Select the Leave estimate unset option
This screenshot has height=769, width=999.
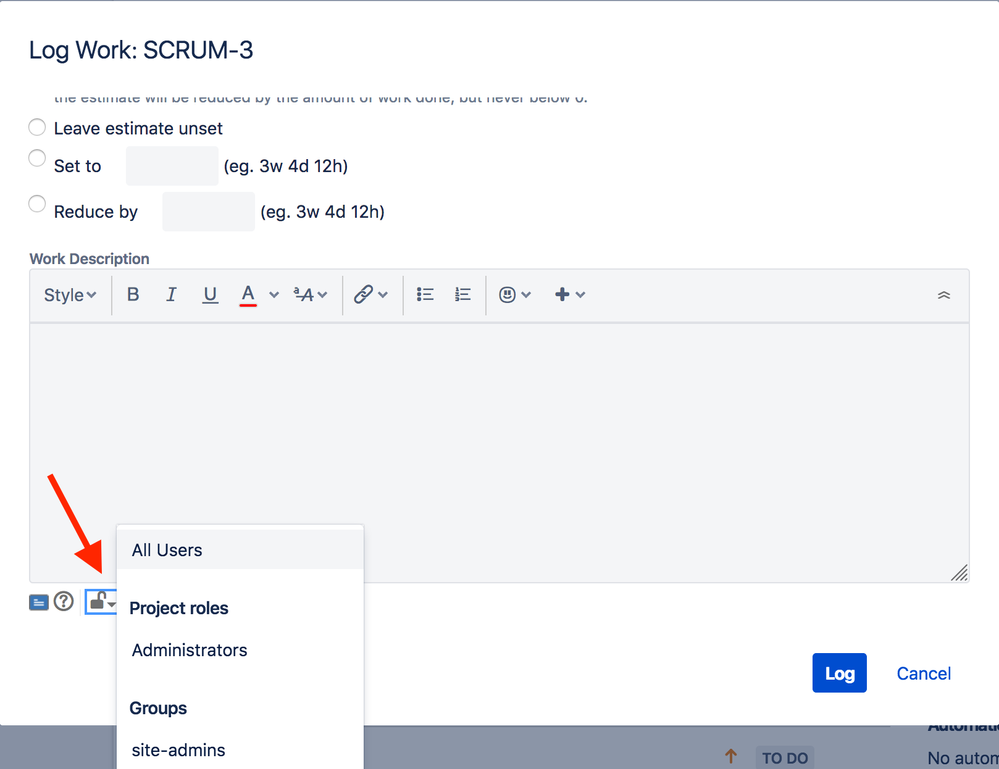pos(36,127)
